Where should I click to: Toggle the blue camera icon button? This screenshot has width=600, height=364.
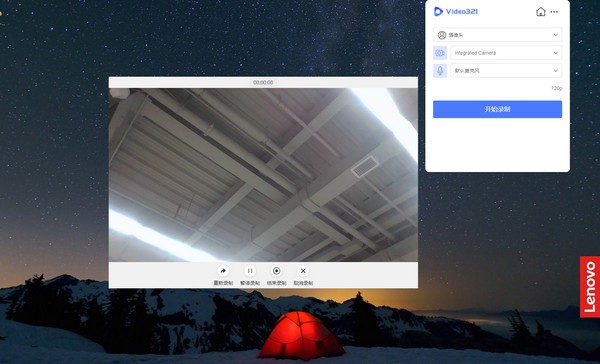440,53
